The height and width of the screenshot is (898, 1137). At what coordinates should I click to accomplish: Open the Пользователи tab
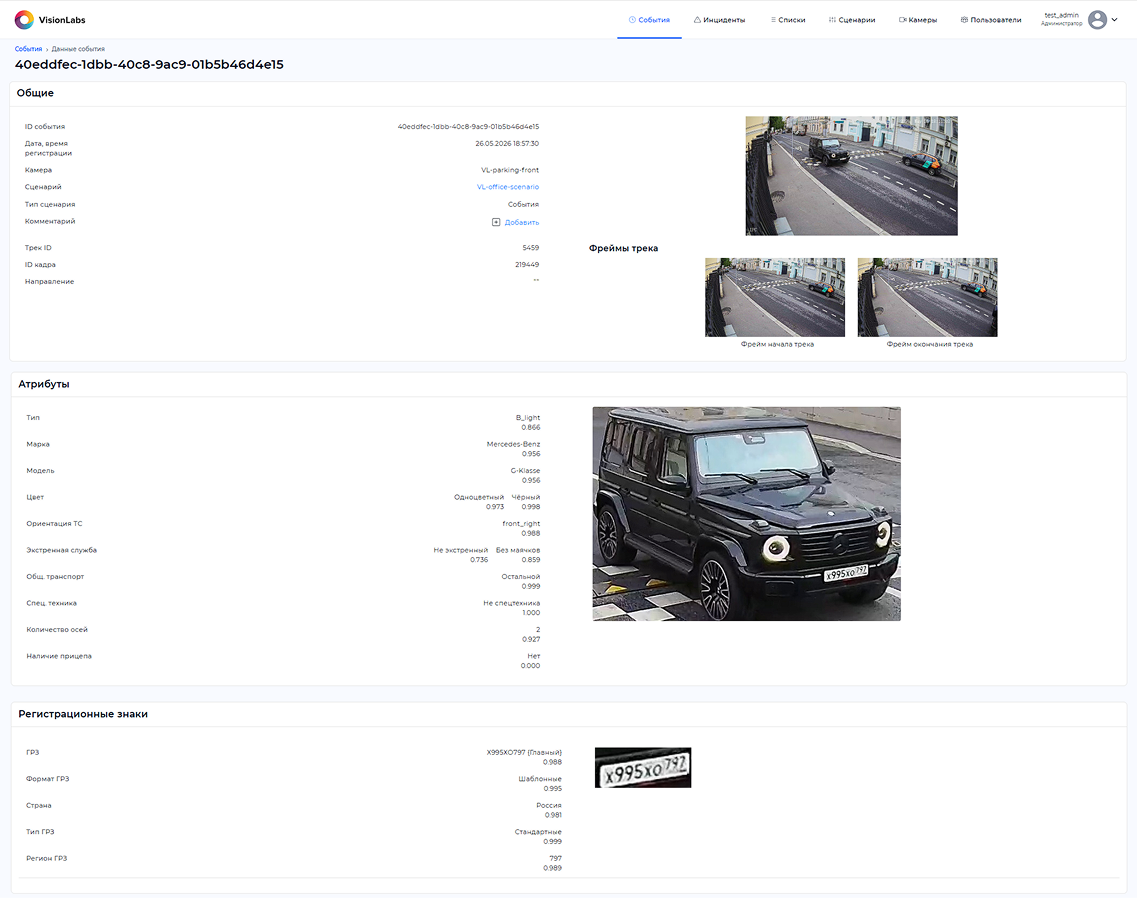(x=991, y=20)
